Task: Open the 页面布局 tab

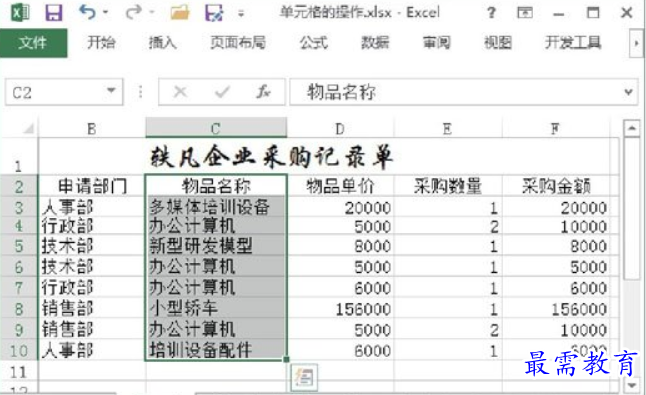Action: pyautogui.click(x=238, y=42)
